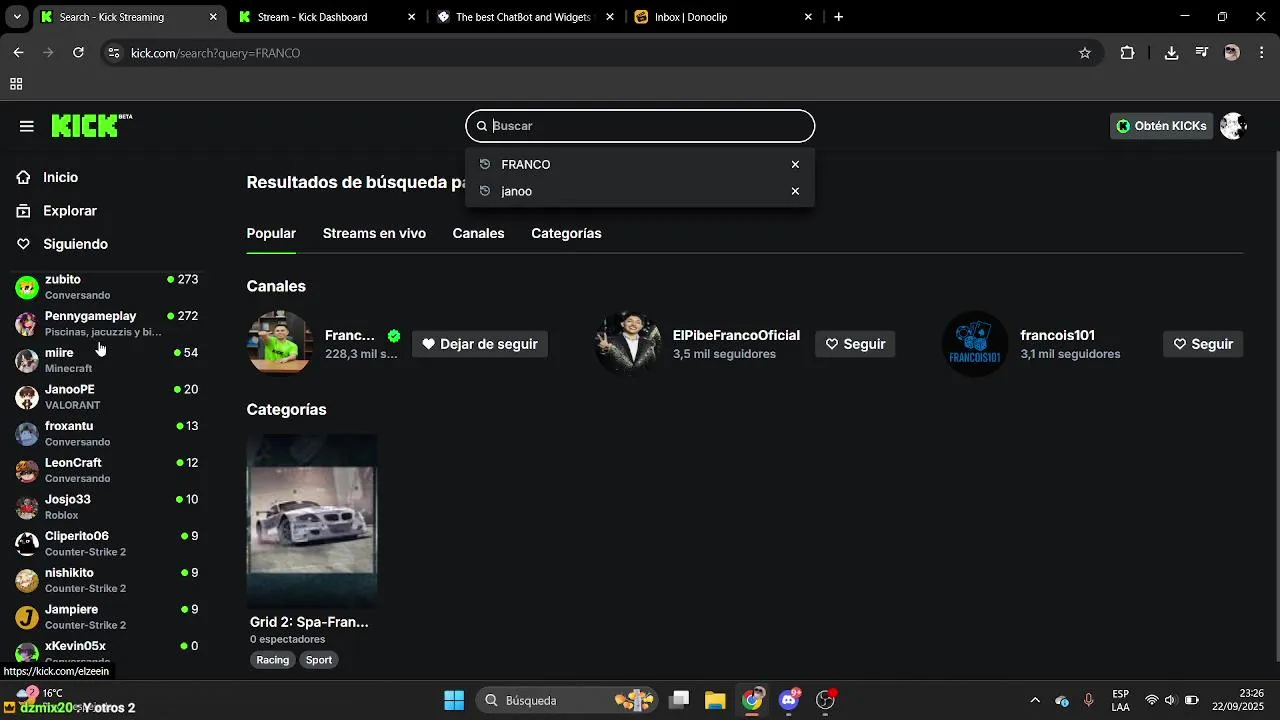This screenshot has width=1280, height=720.
Task: Open the verified Franc... channel avatar
Action: [280, 343]
